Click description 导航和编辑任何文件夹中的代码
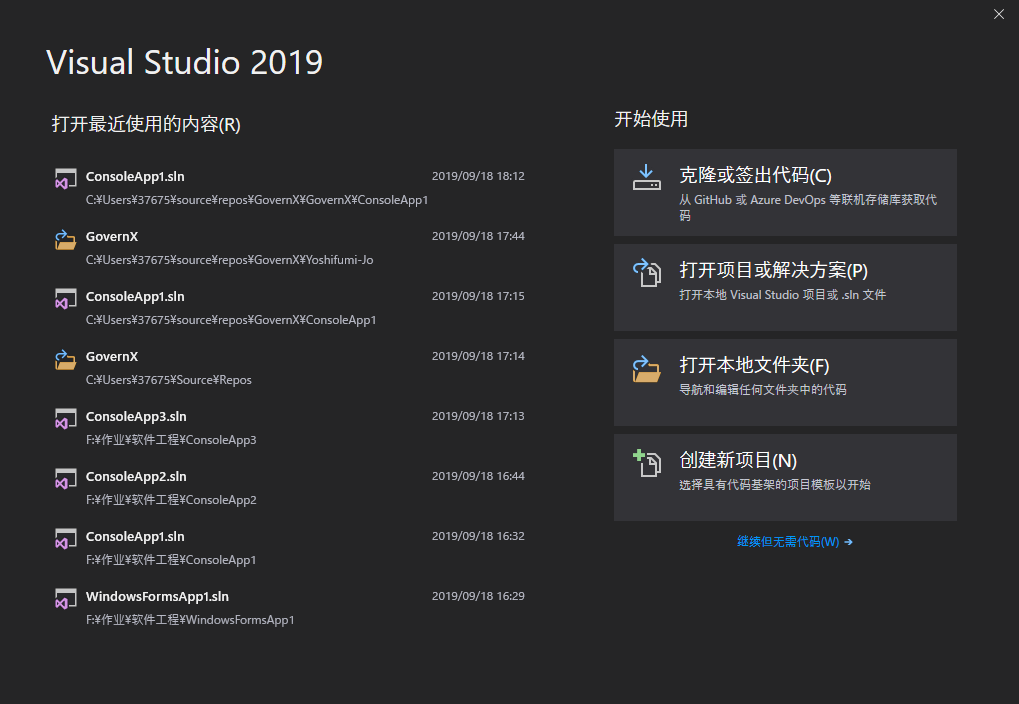The width and height of the screenshot is (1019, 704). [x=763, y=389]
